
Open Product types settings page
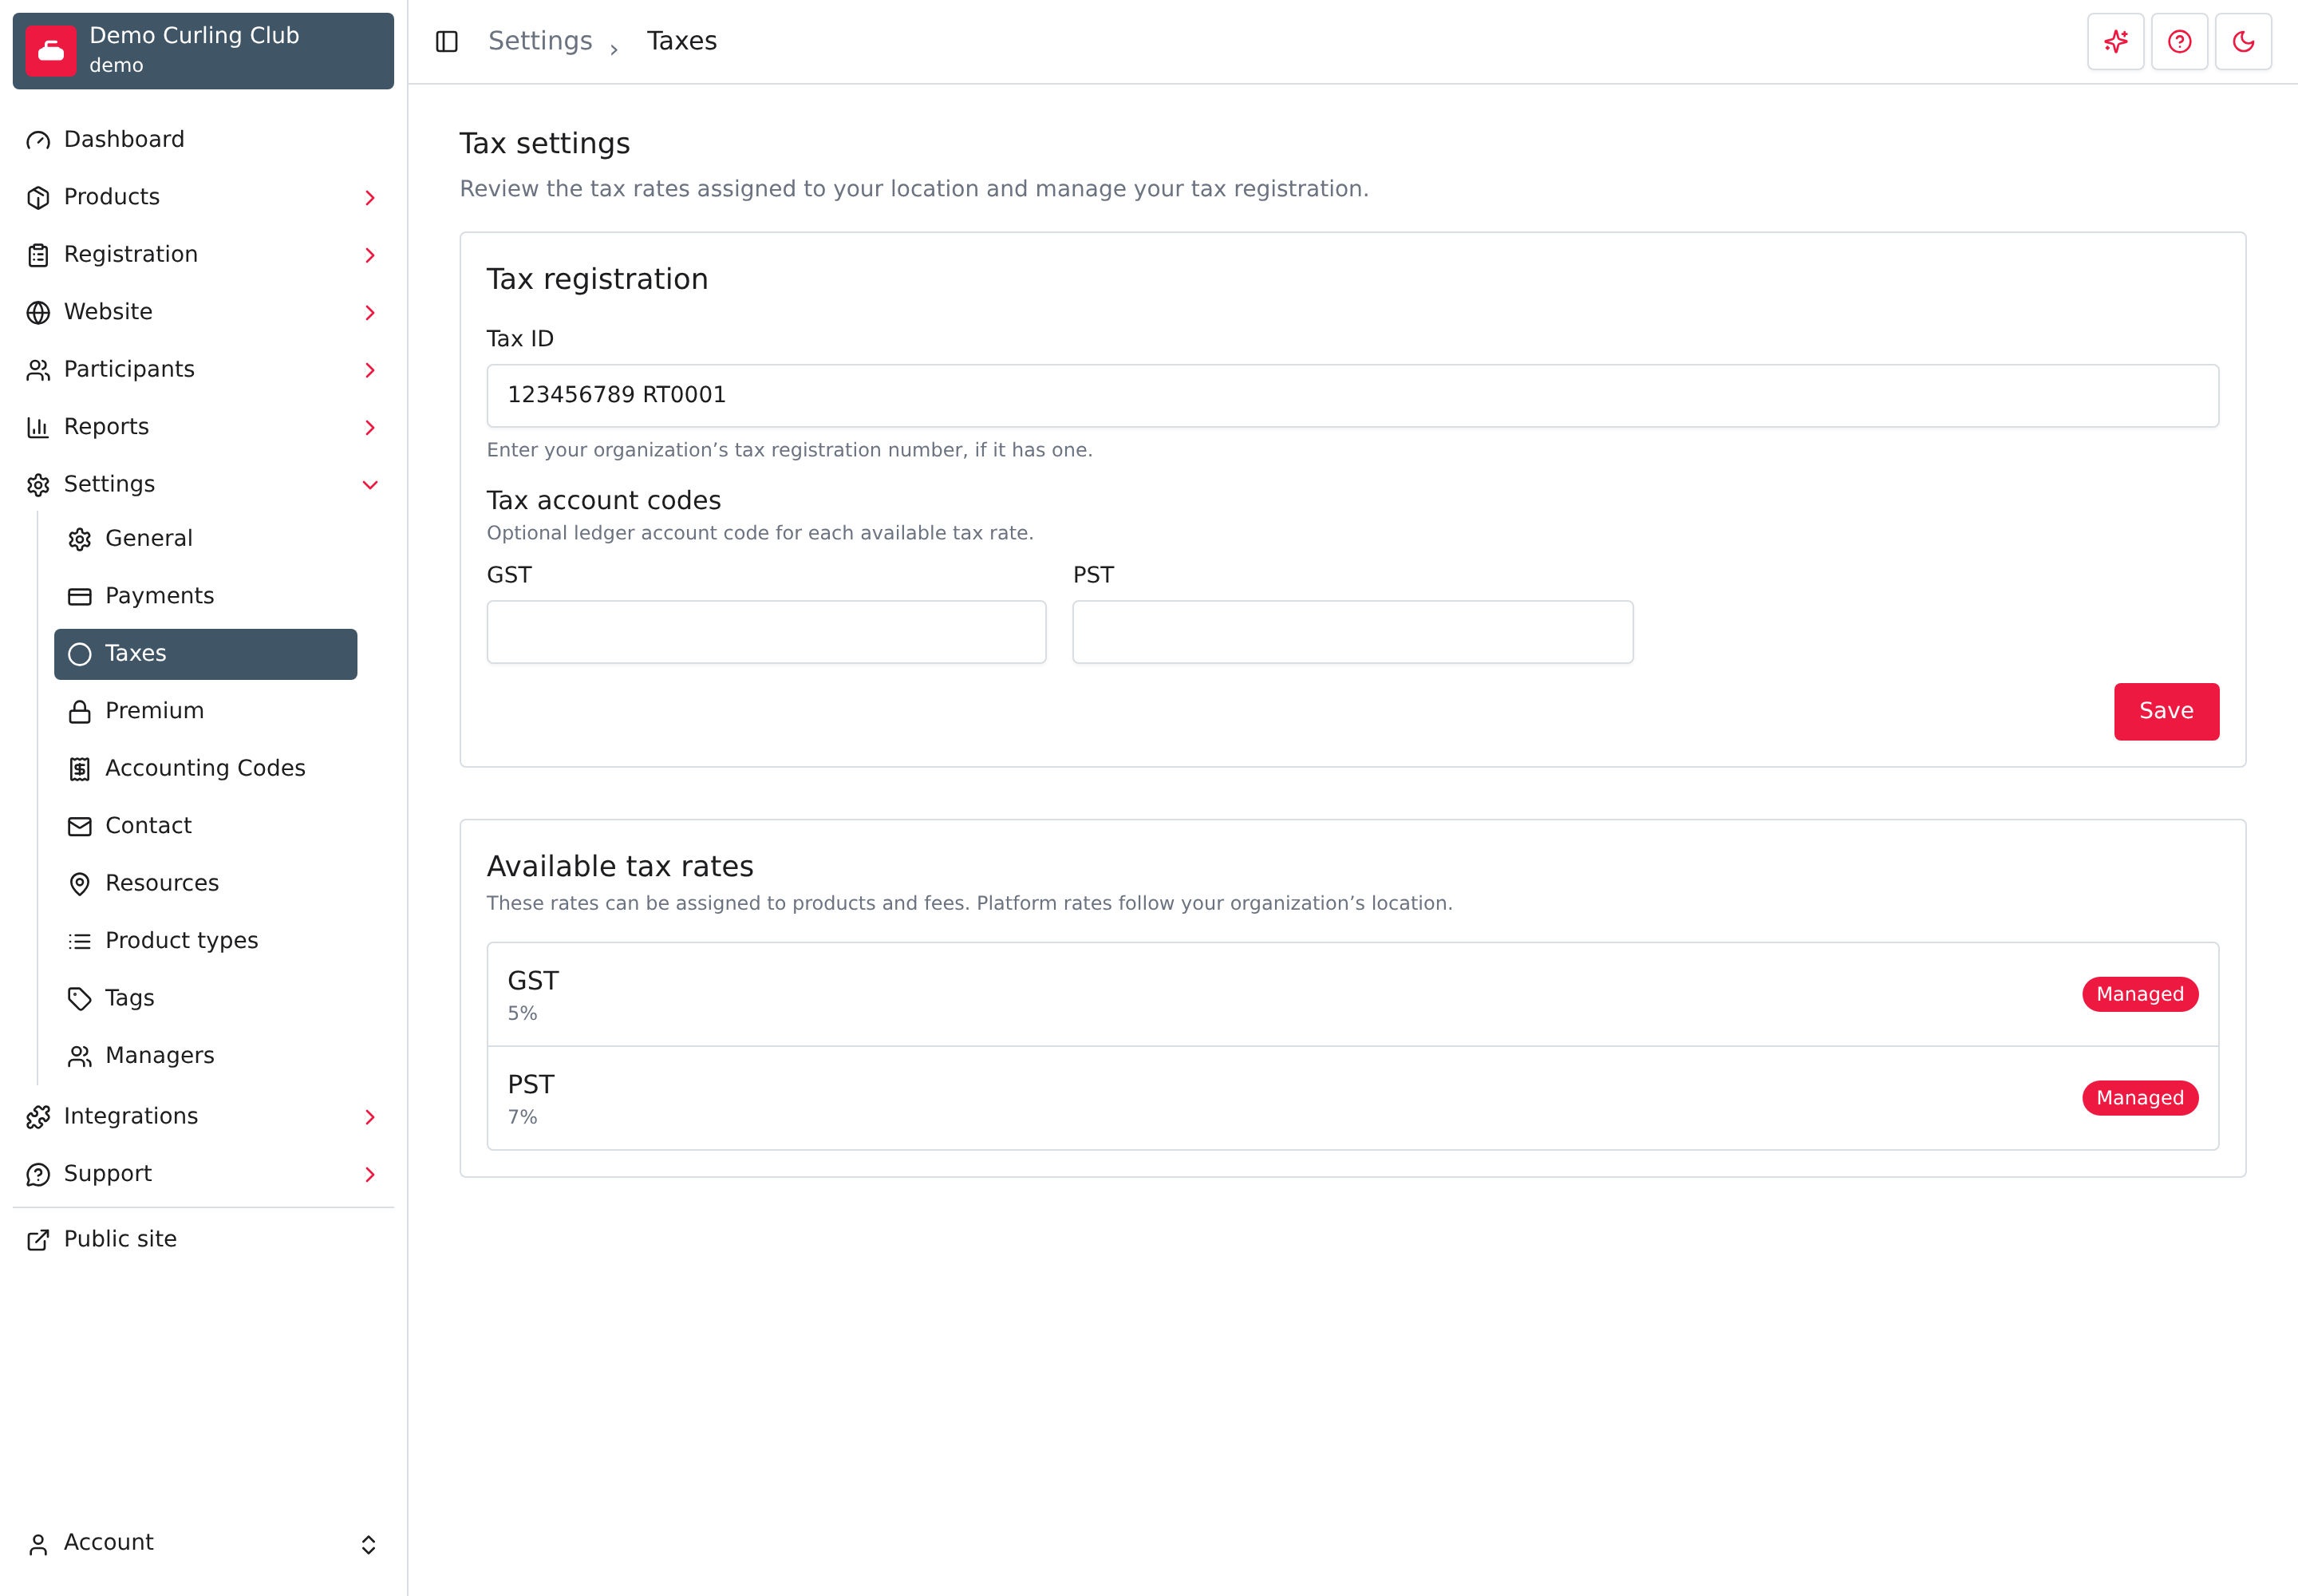pyautogui.click(x=205, y=941)
